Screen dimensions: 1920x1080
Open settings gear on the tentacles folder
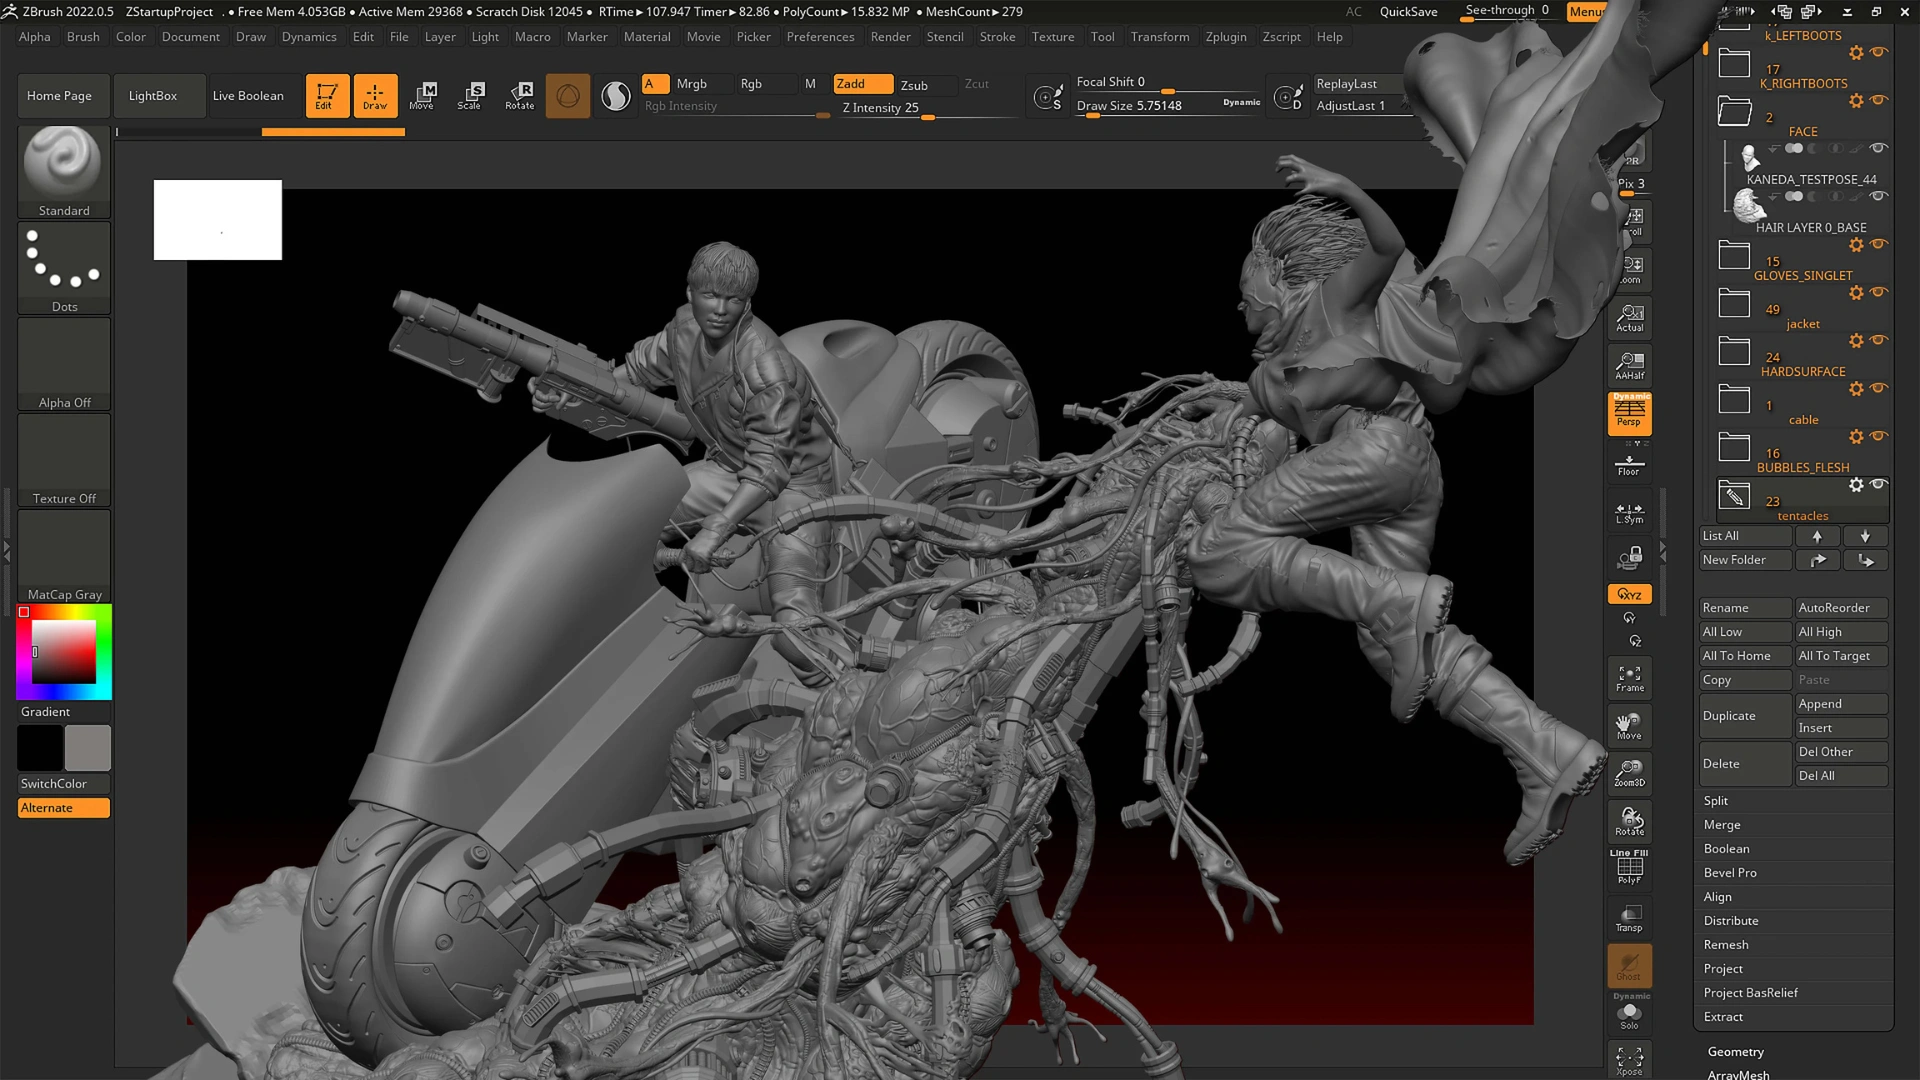(x=1857, y=485)
